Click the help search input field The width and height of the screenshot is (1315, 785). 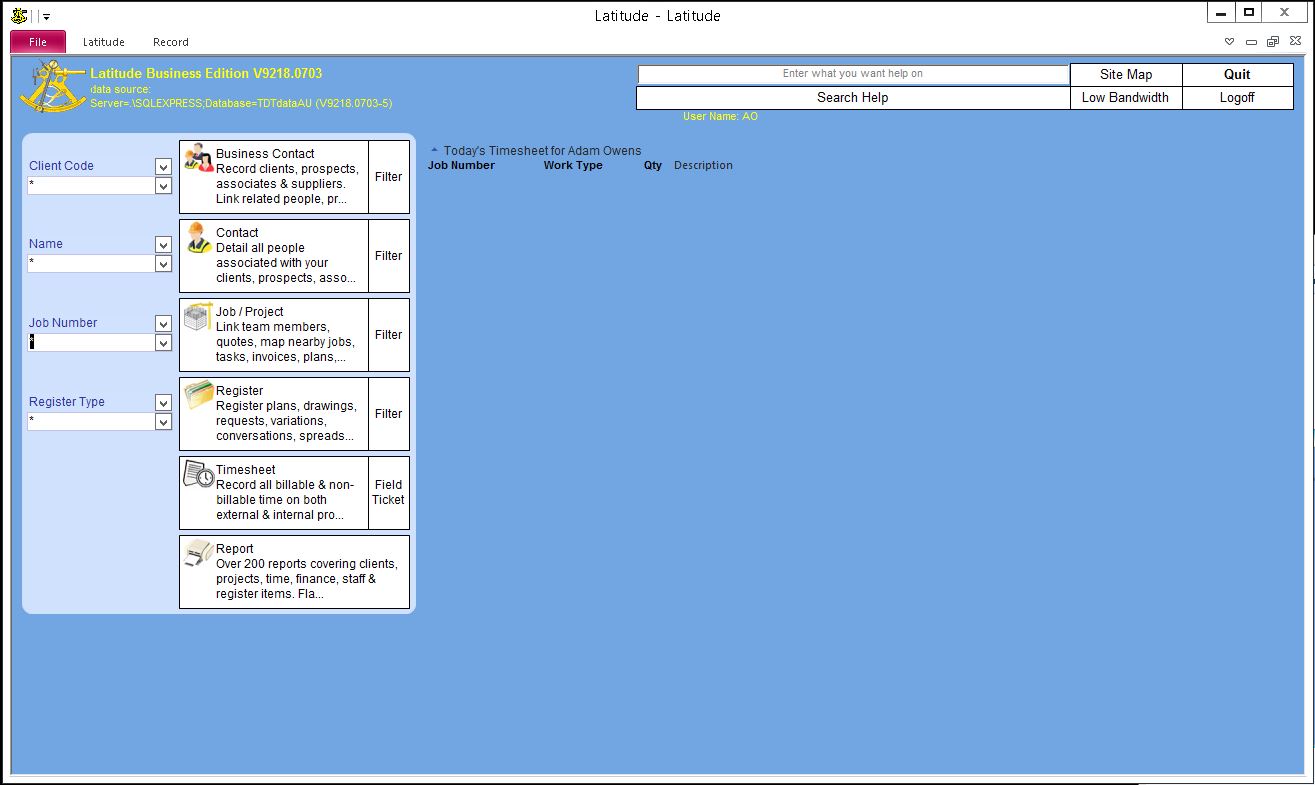tap(852, 74)
